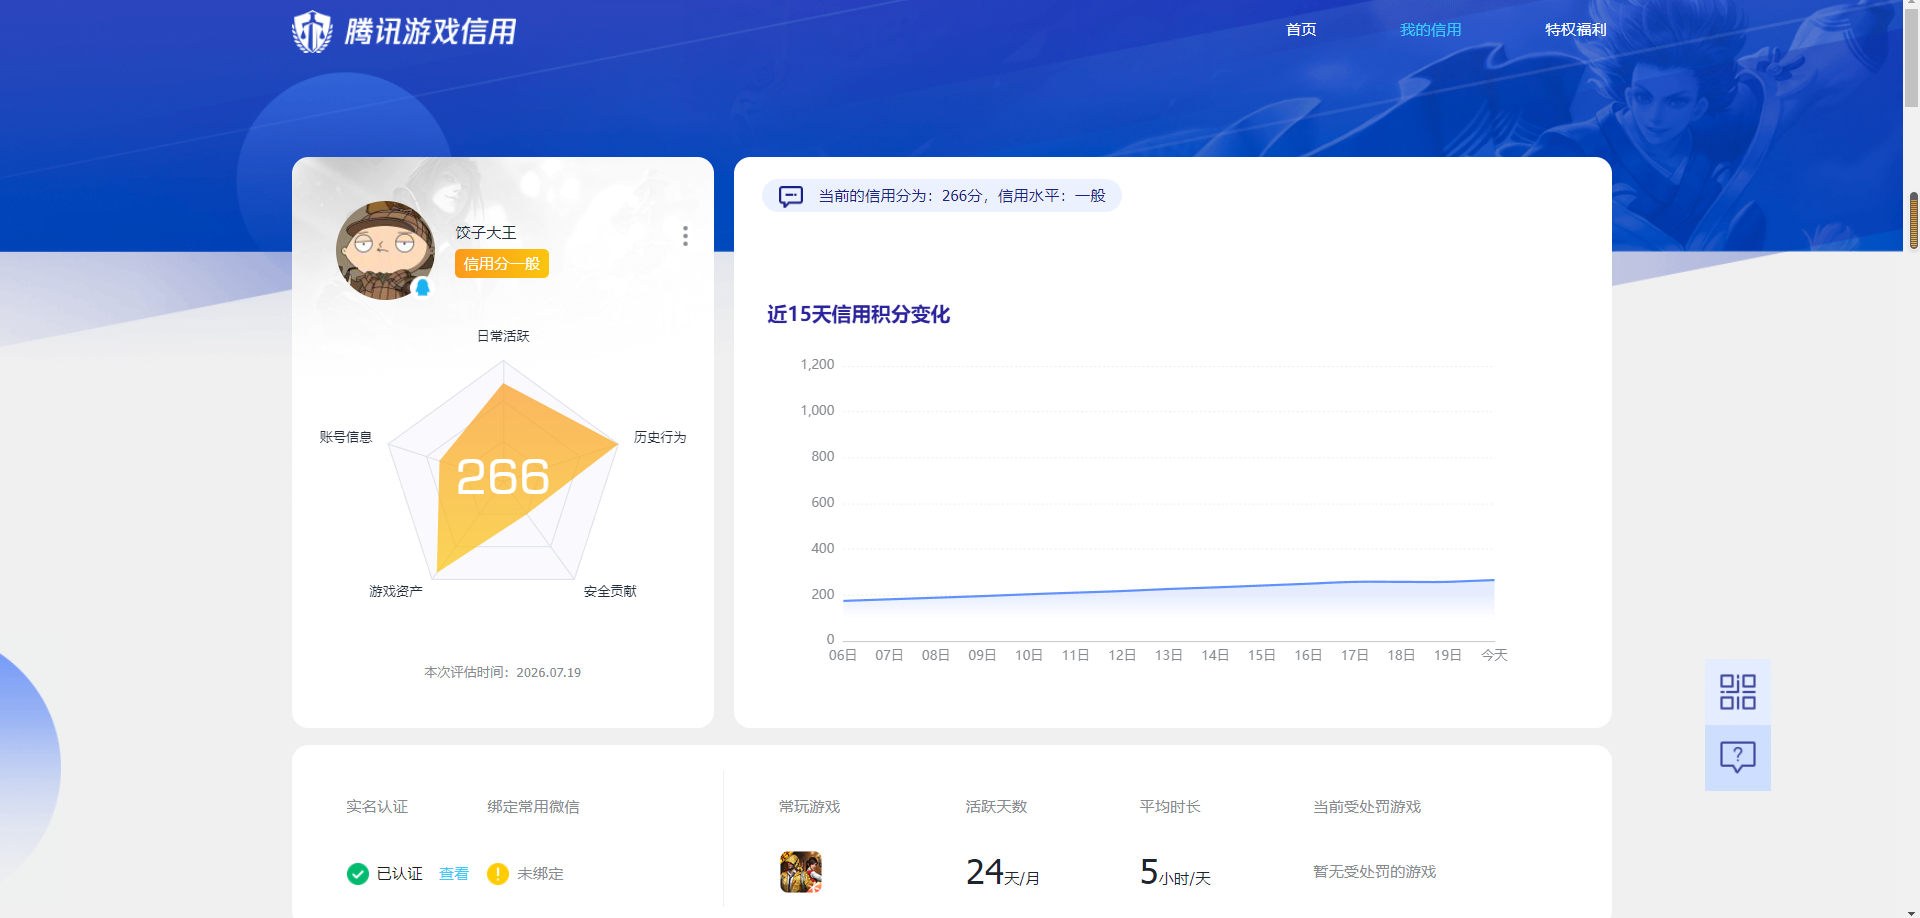Click the 常玩游戏 label
This screenshot has height=918, width=1920.
click(810, 807)
